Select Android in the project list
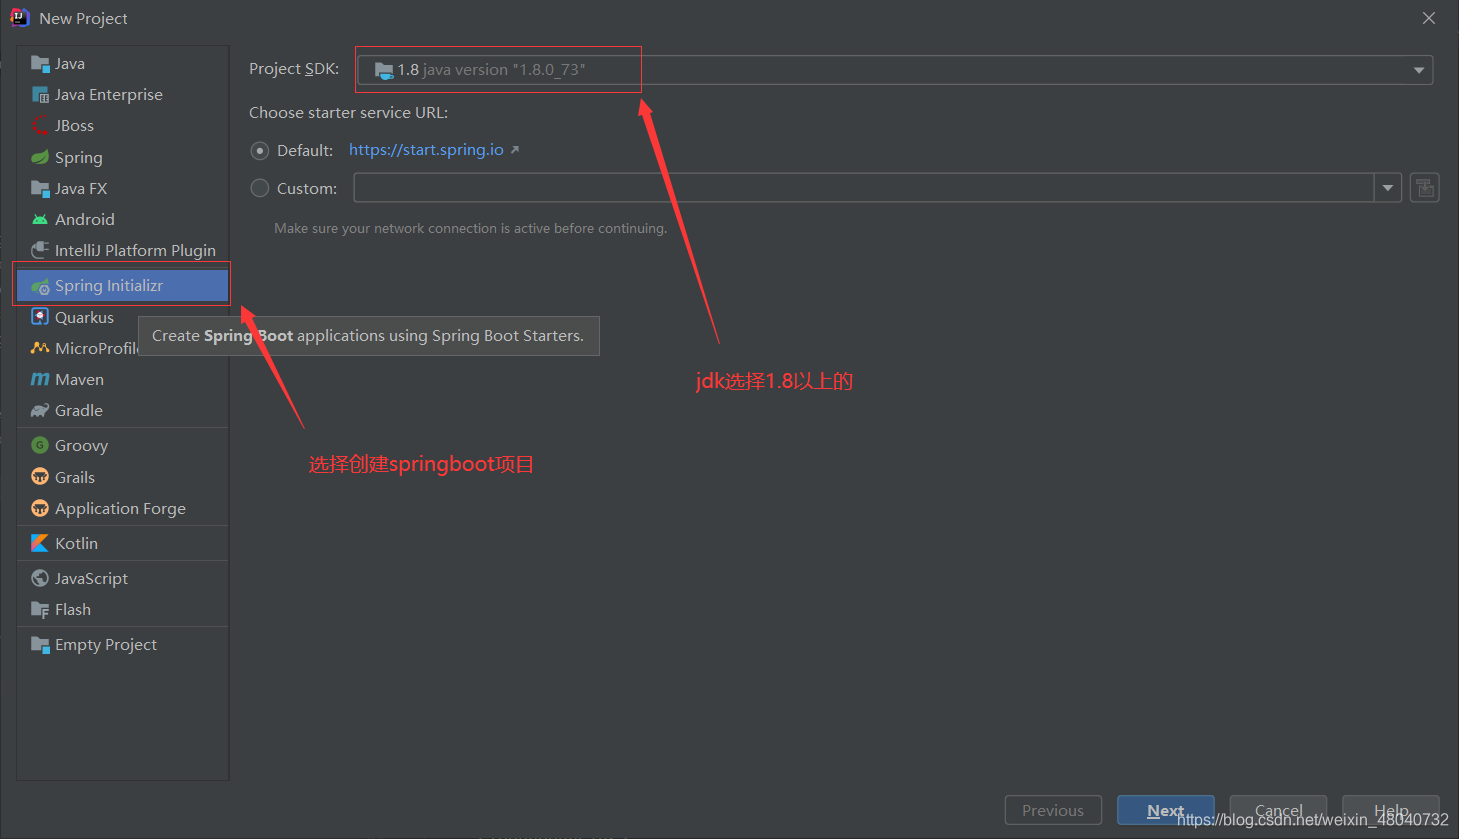 click(122, 219)
